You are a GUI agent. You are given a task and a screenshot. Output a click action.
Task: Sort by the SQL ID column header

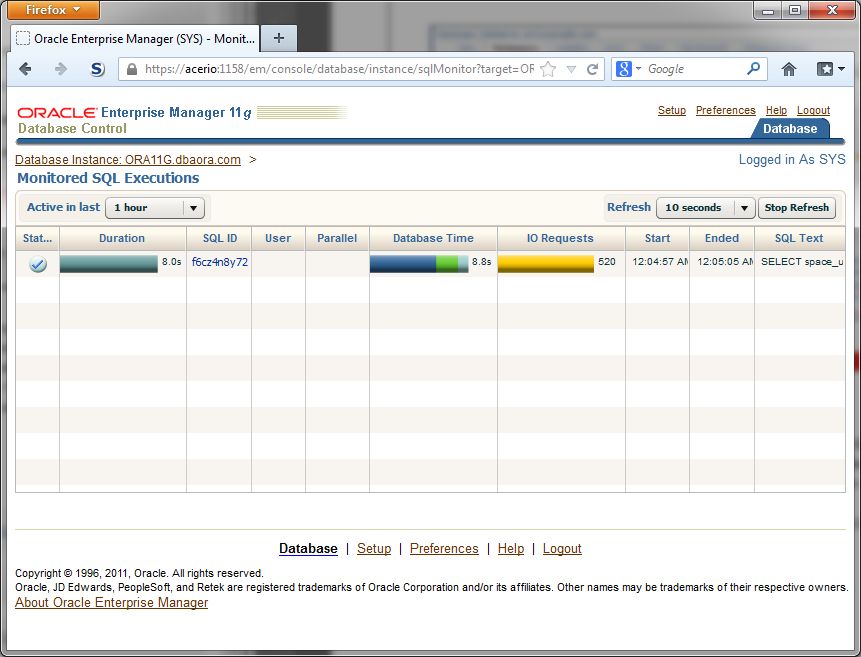[x=220, y=238]
